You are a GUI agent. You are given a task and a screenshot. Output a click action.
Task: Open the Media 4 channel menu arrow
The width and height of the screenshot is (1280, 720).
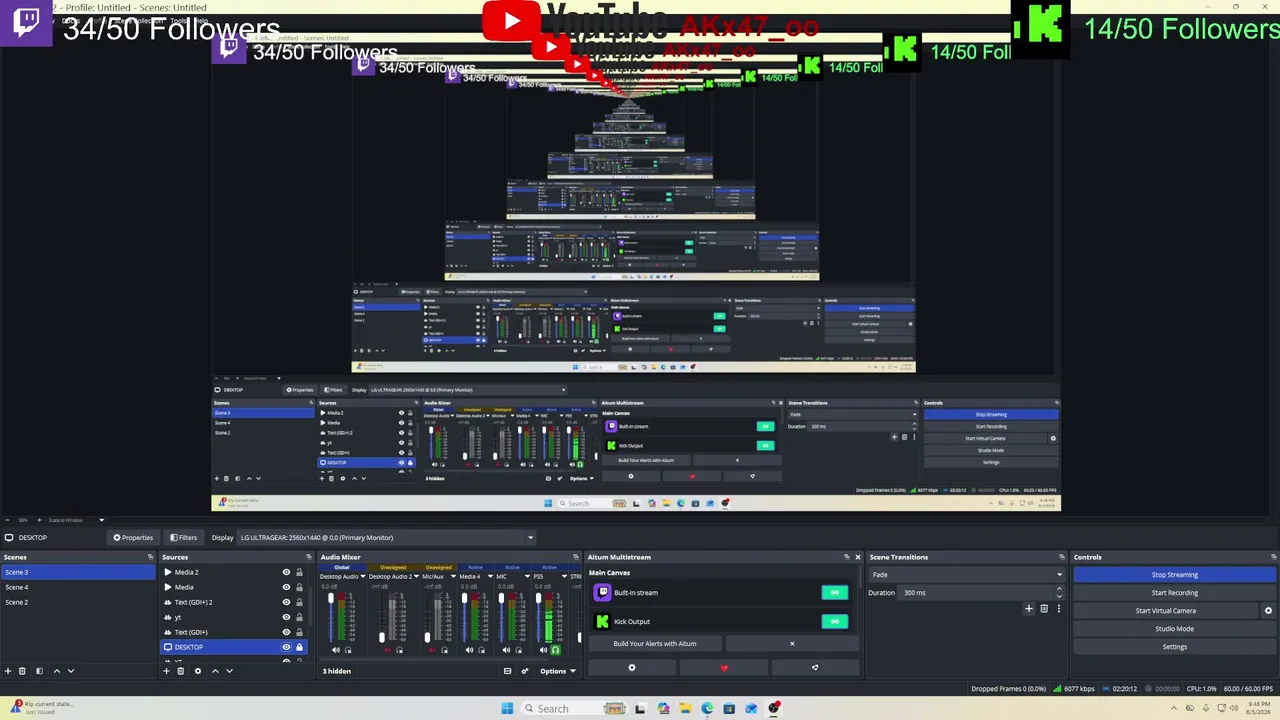[488, 577]
